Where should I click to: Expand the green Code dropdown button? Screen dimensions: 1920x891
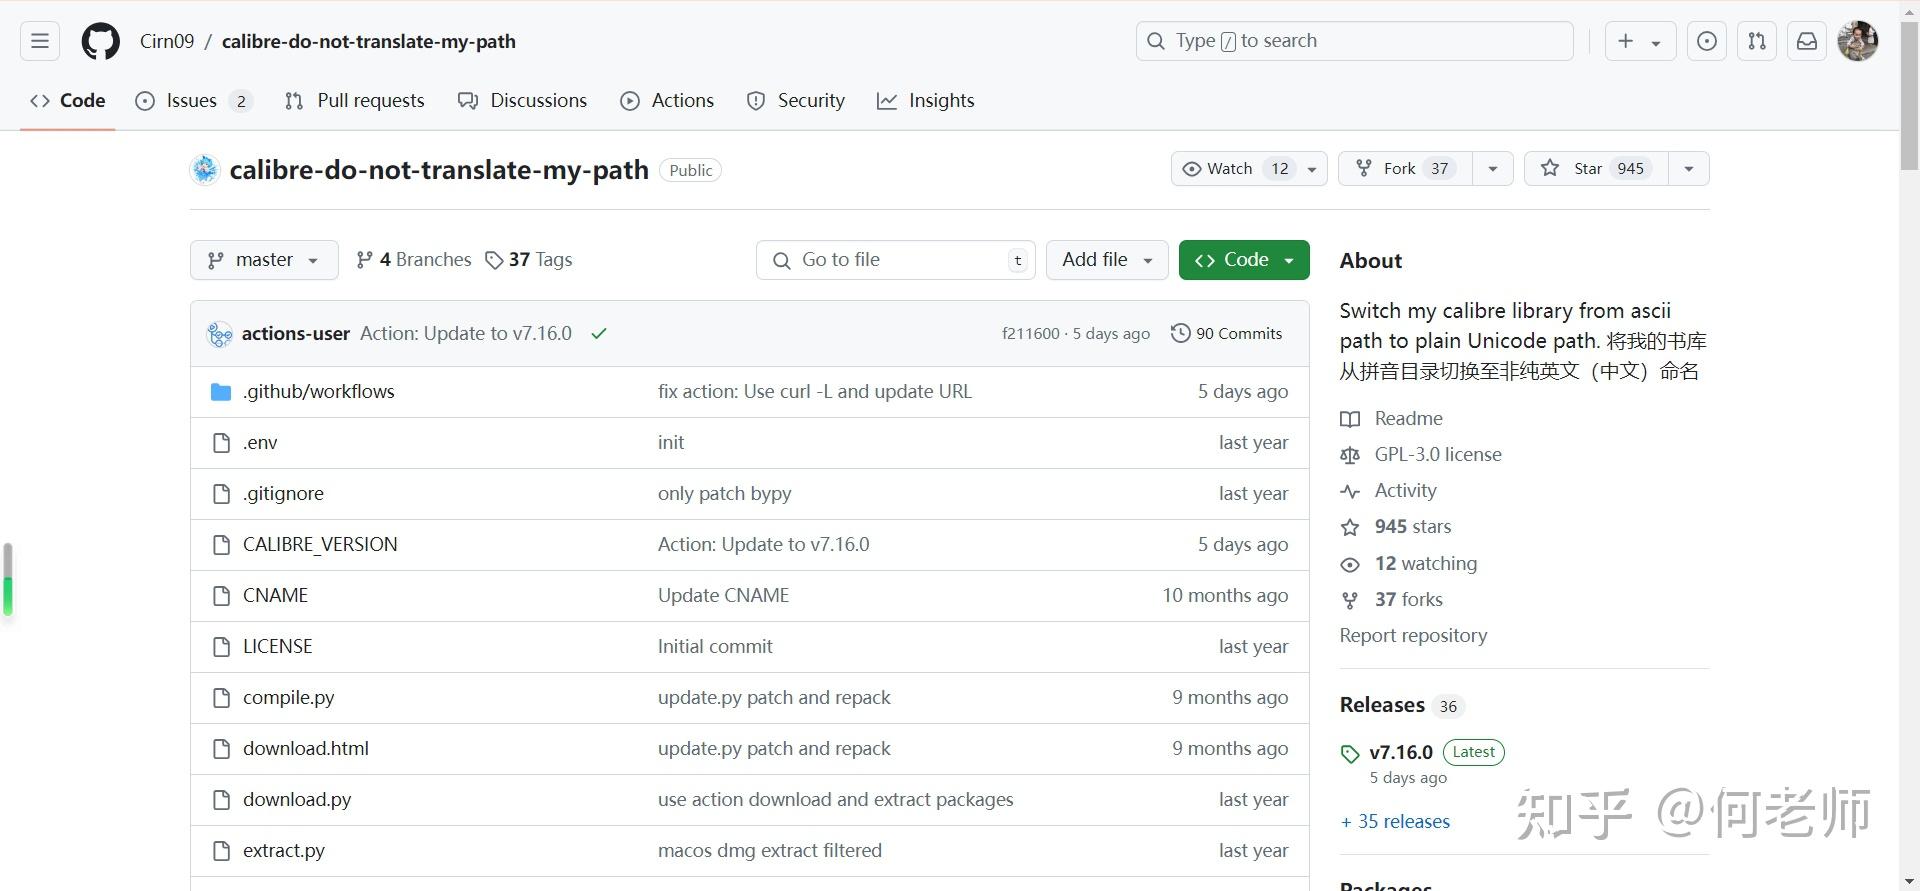1244,260
